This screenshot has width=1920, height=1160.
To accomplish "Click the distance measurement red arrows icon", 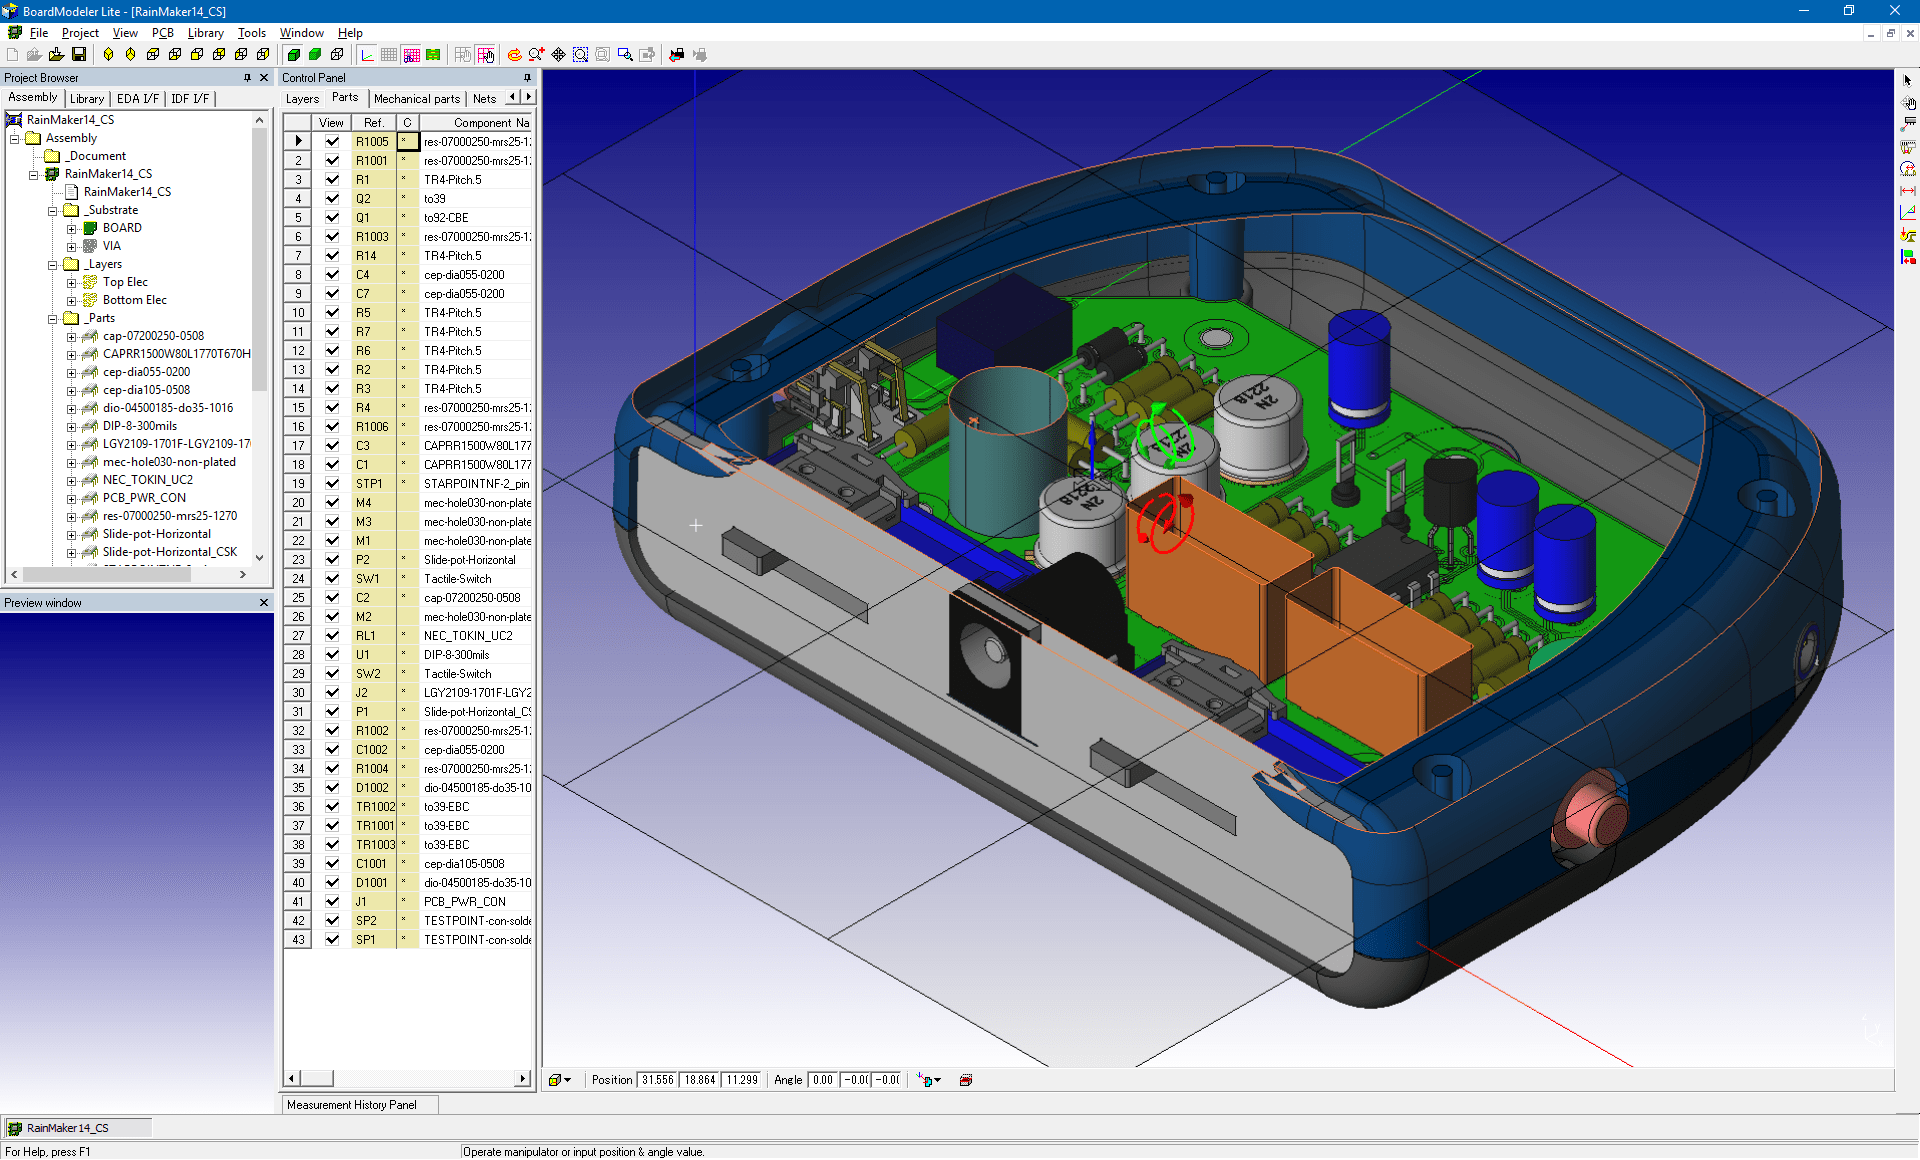I will (1908, 190).
